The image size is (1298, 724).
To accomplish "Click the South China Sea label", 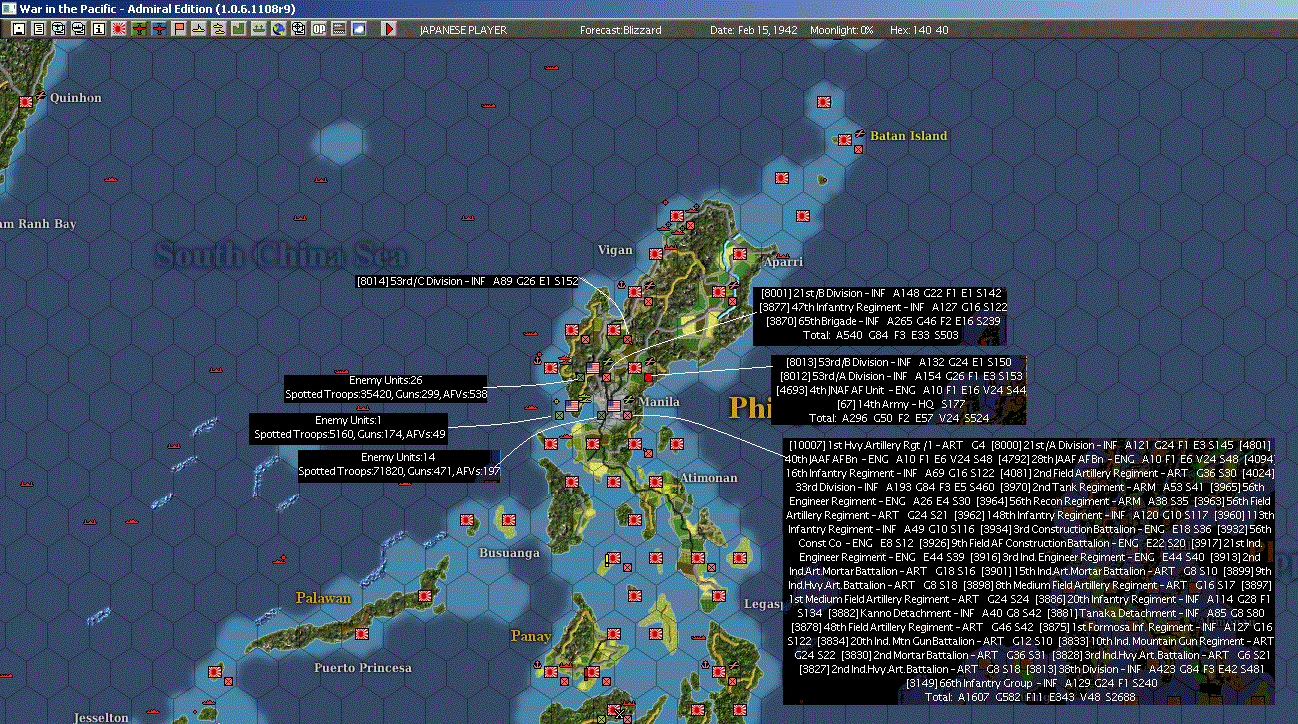I will (283, 254).
